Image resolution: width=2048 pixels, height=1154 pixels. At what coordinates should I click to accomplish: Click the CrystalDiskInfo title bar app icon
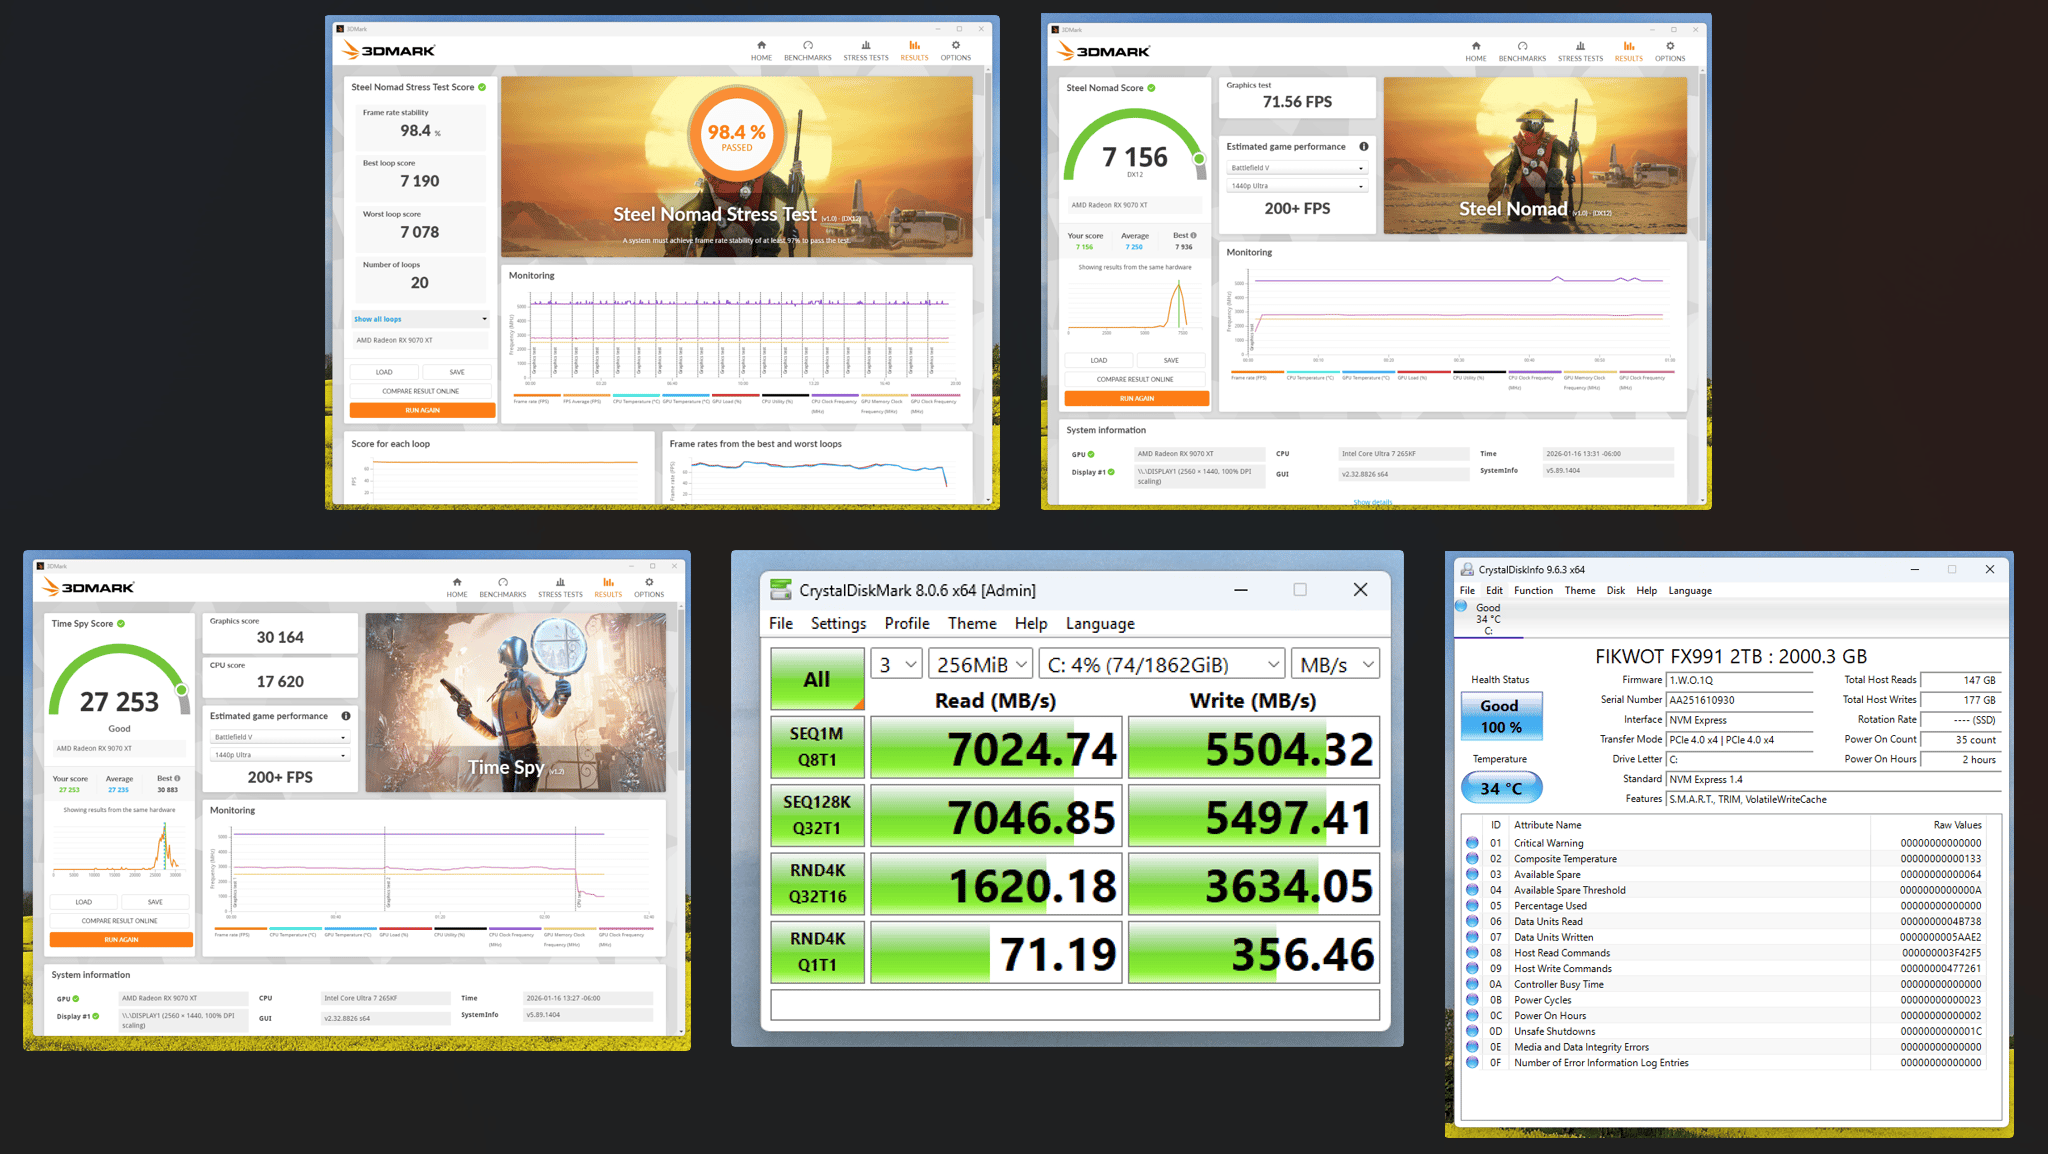click(x=1467, y=569)
